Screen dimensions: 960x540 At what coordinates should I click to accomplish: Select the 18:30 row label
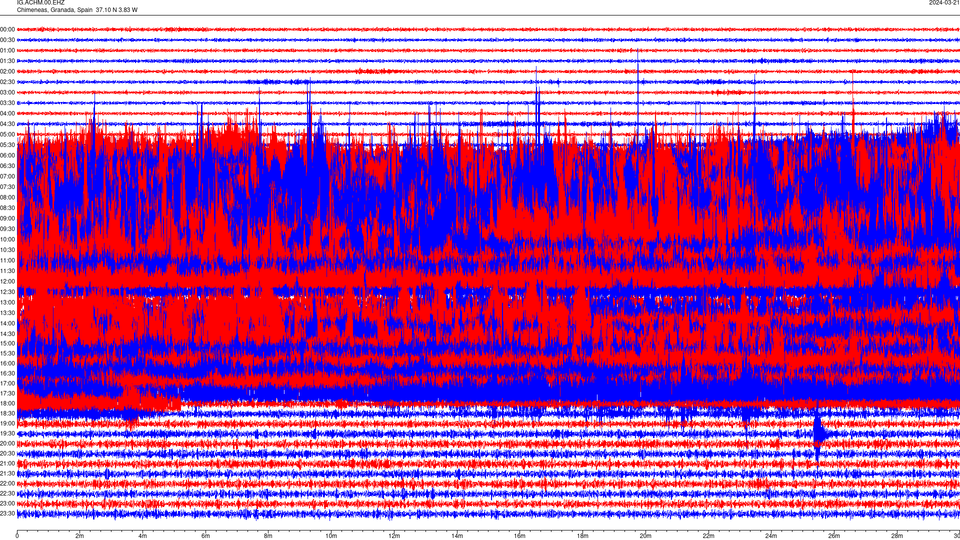point(8,414)
